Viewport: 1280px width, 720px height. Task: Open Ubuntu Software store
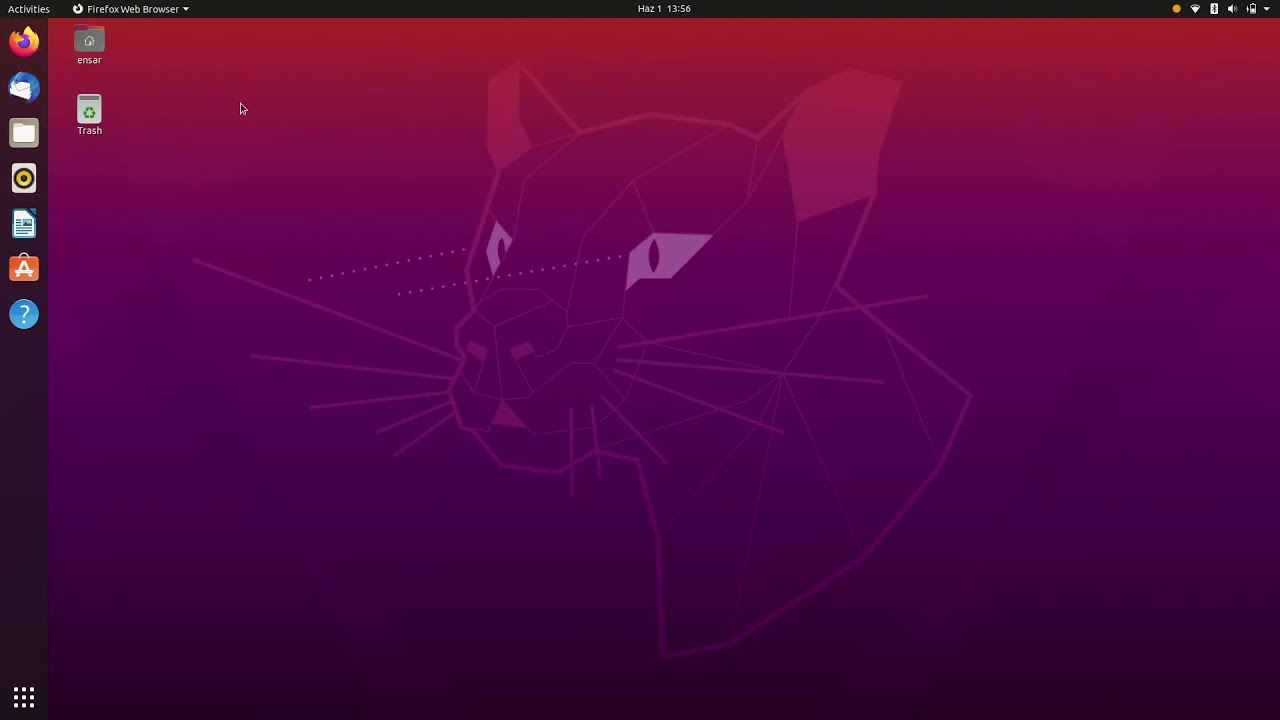click(x=24, y=269)
